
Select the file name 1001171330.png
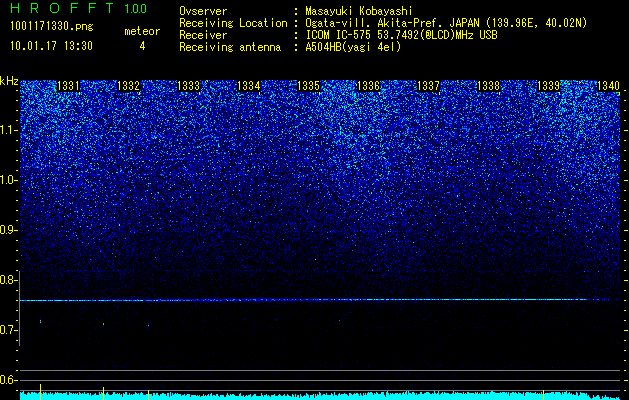point(52,27)
